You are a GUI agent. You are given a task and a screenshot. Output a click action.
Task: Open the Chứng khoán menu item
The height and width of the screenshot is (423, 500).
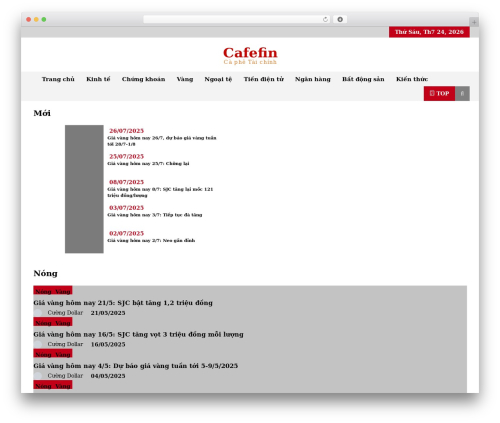[x=143, y=79]
